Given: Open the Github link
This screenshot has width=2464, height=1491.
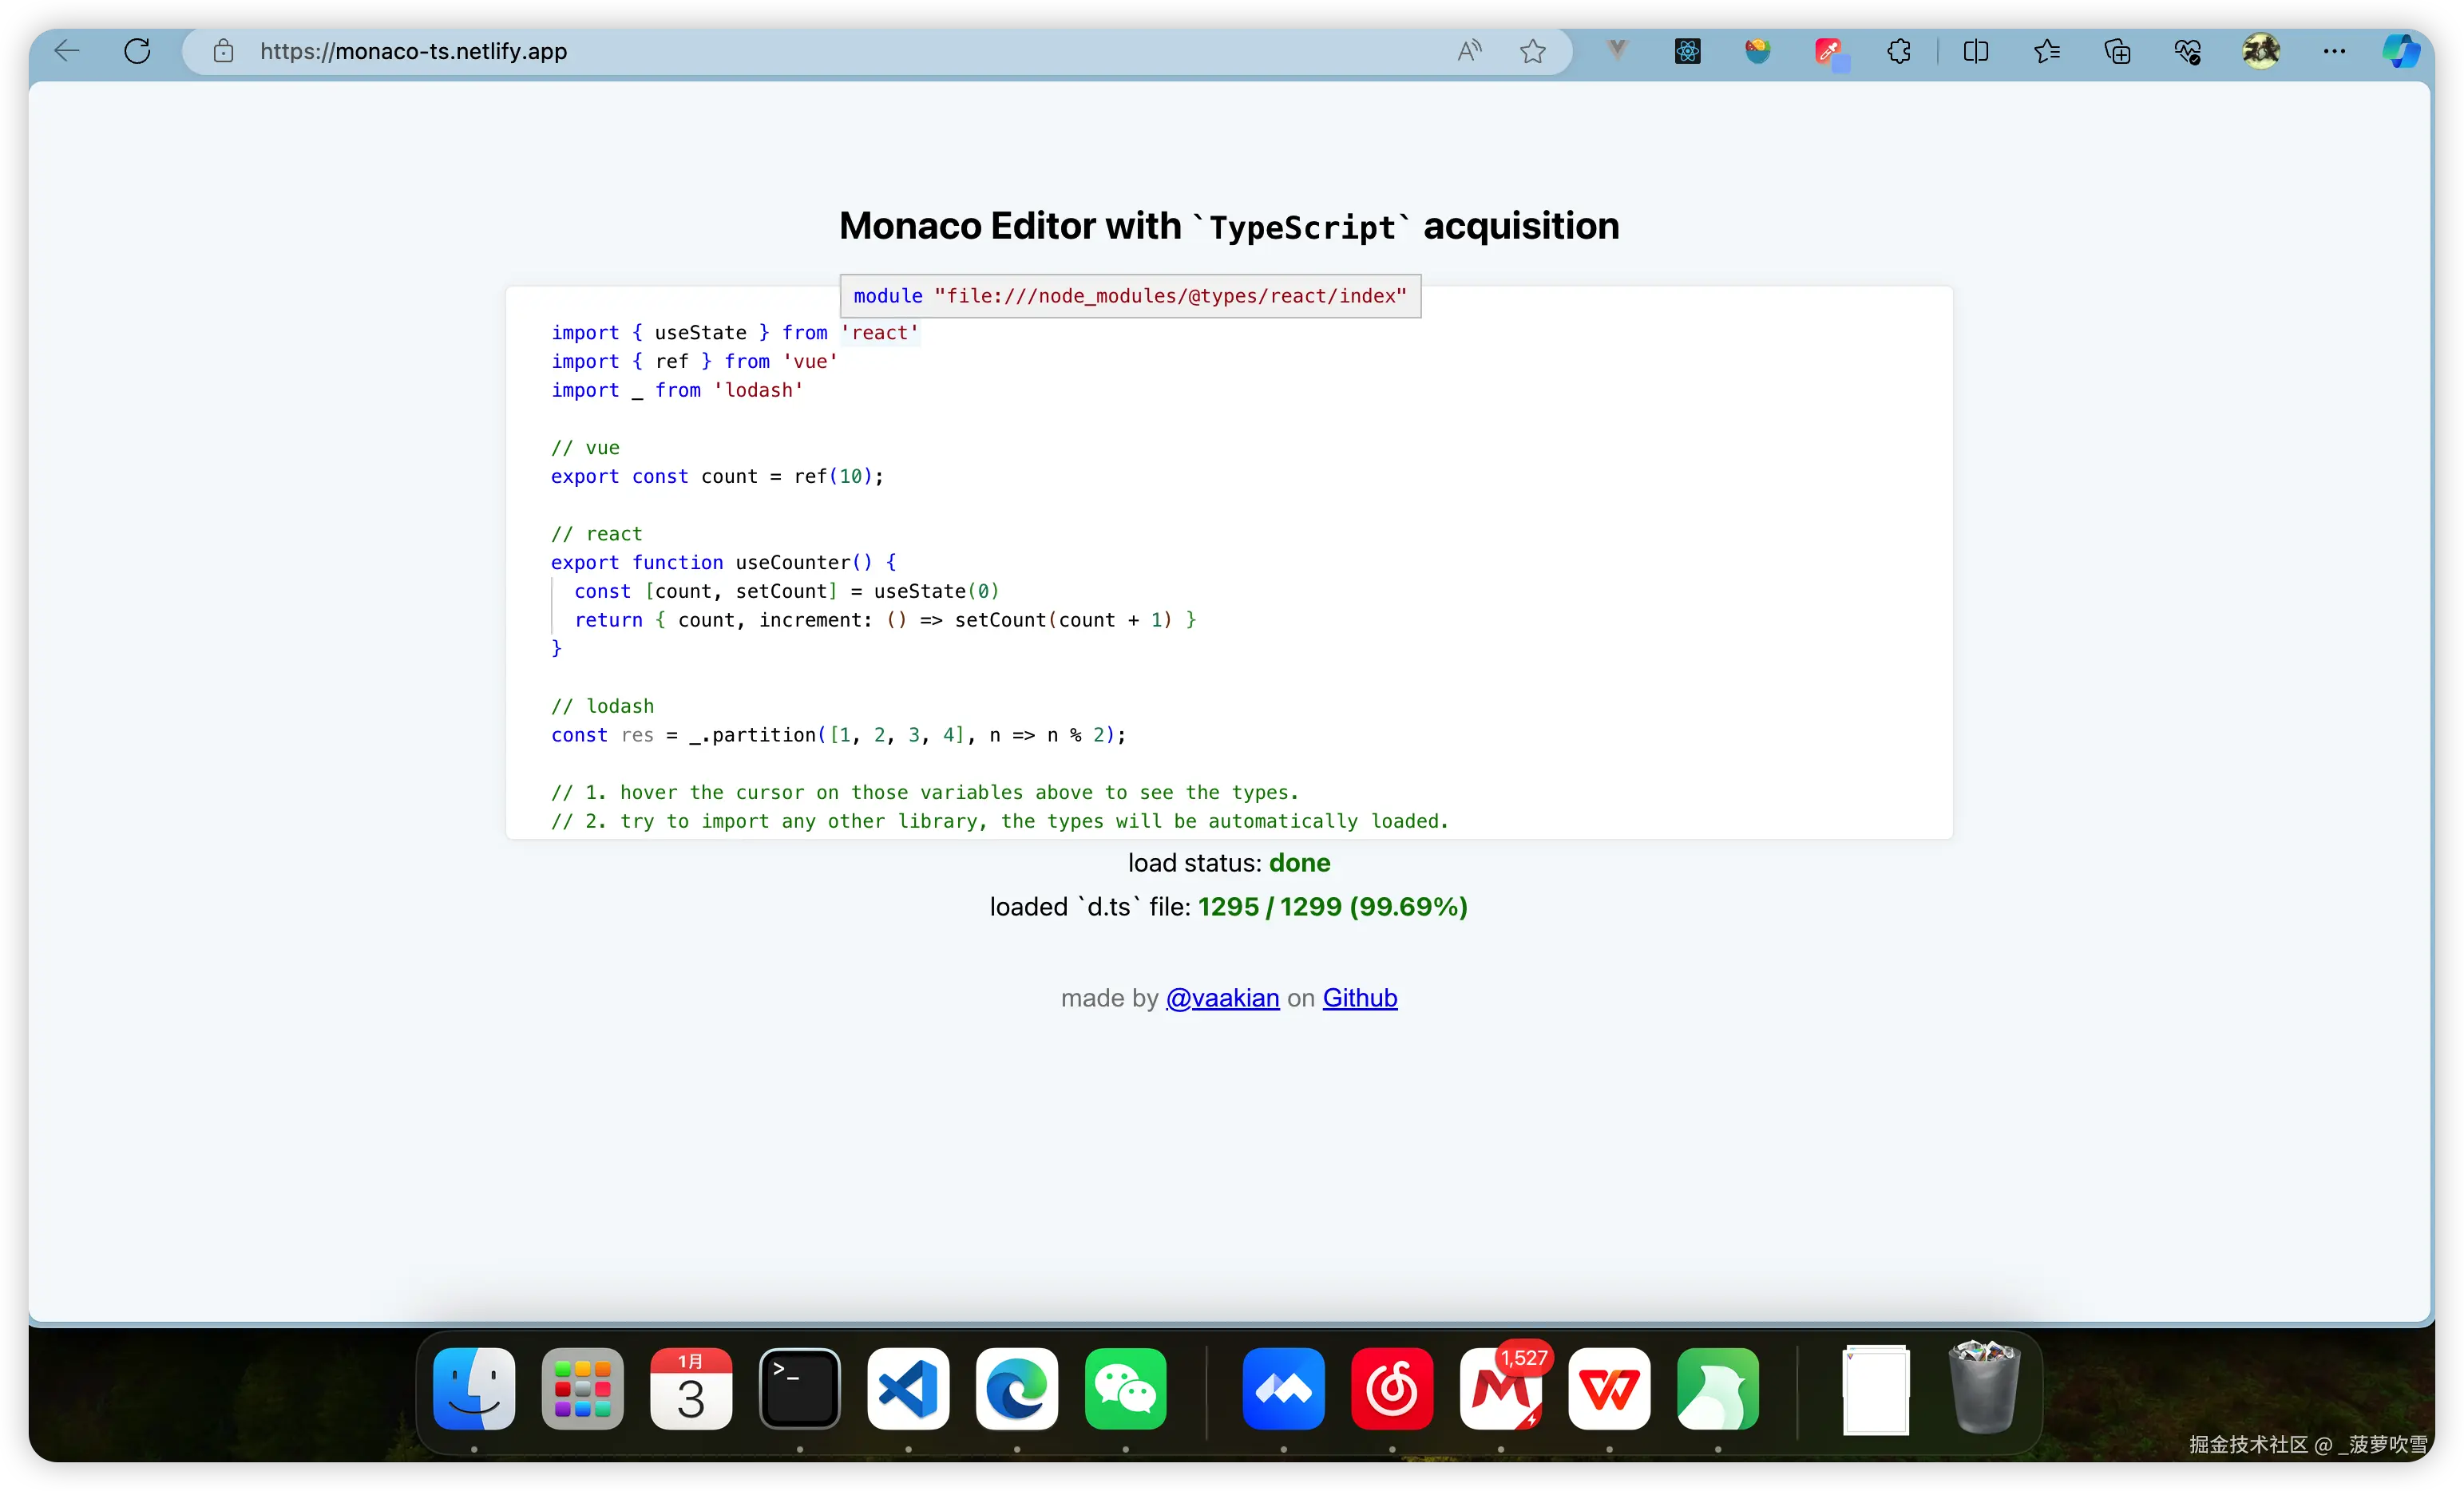Looking at the screenshot, I should point(1359,998).
